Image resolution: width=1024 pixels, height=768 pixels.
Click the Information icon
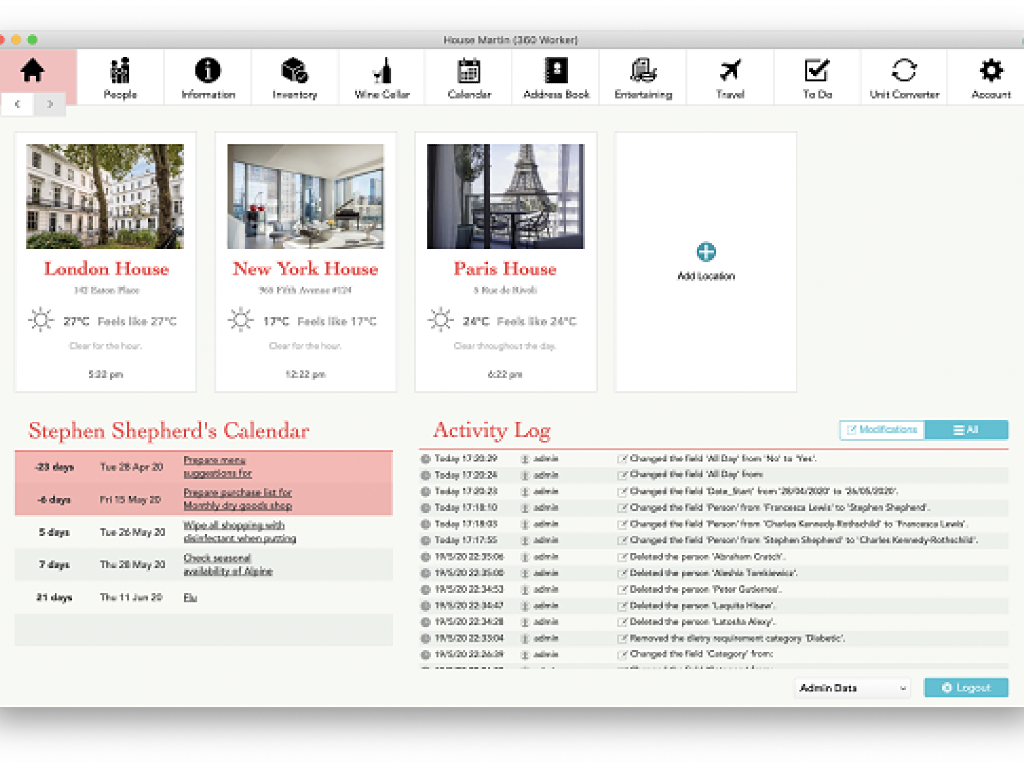(x=208, y=71)
